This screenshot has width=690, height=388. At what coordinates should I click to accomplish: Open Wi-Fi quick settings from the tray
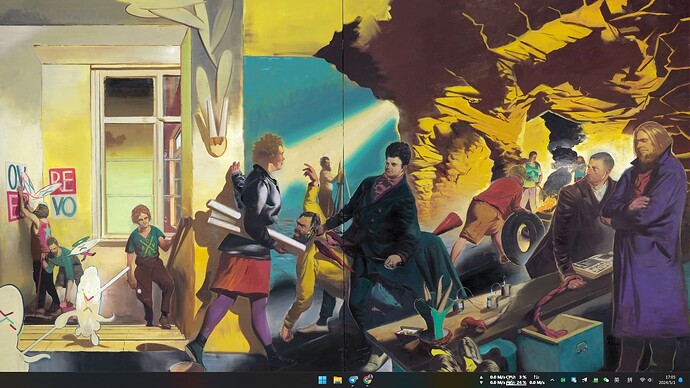pos(642,380)
